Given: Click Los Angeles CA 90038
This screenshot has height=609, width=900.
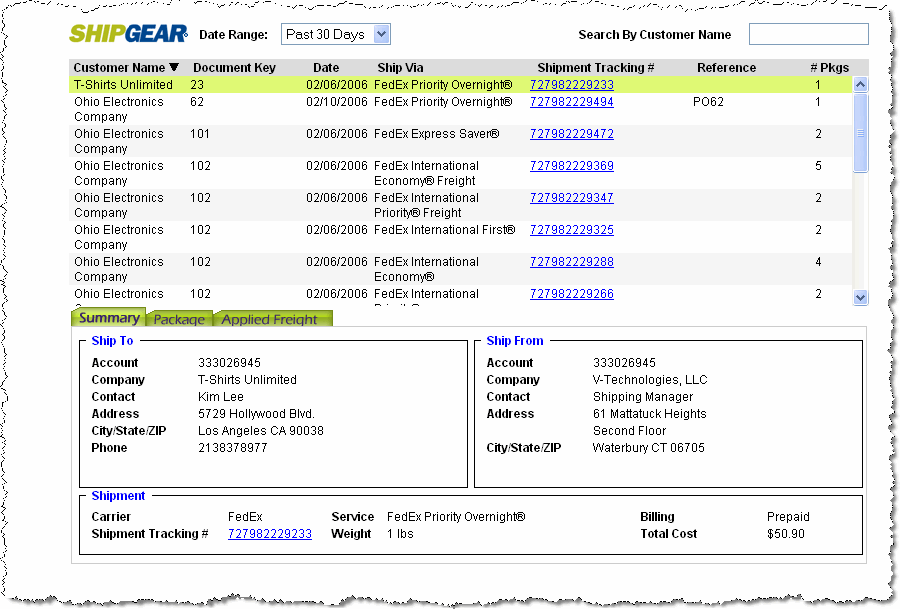Looking at the screenshot, I should 261,431.
